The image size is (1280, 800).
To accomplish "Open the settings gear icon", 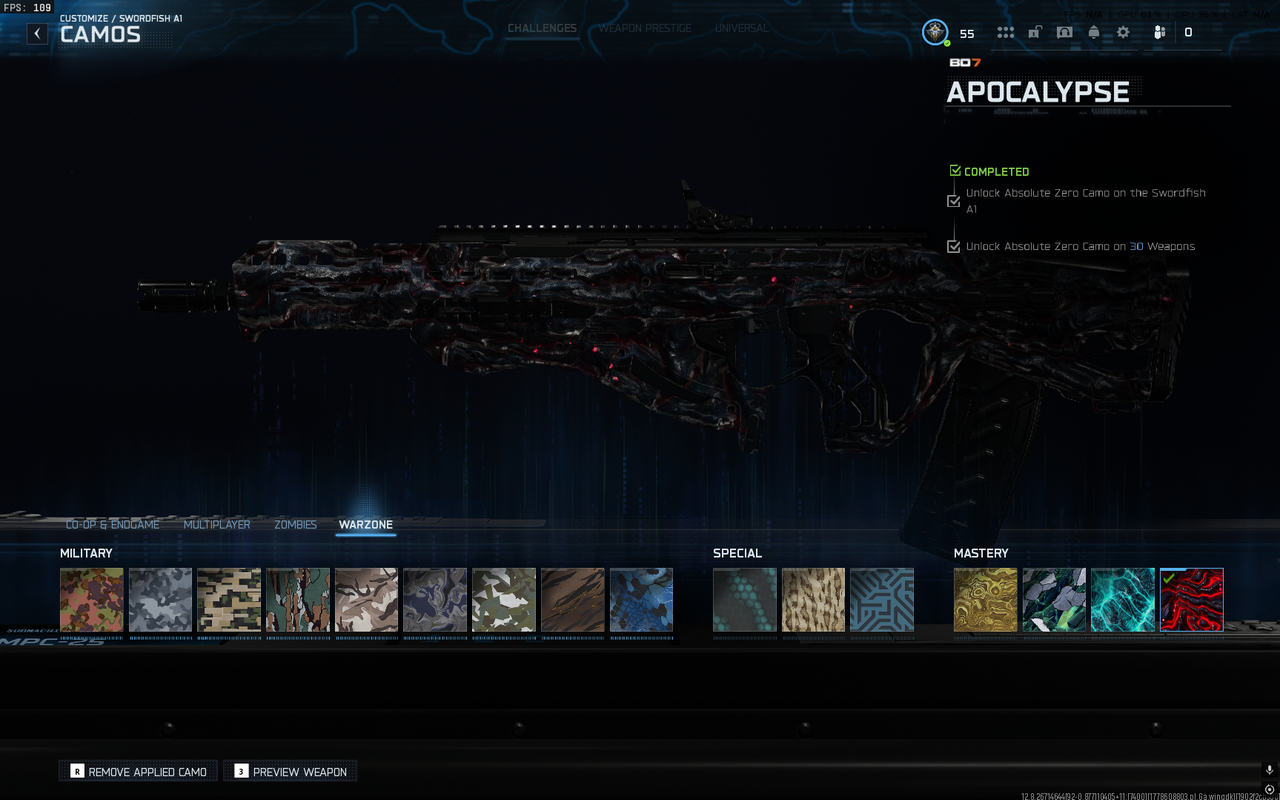I will tap(1123, 32).
